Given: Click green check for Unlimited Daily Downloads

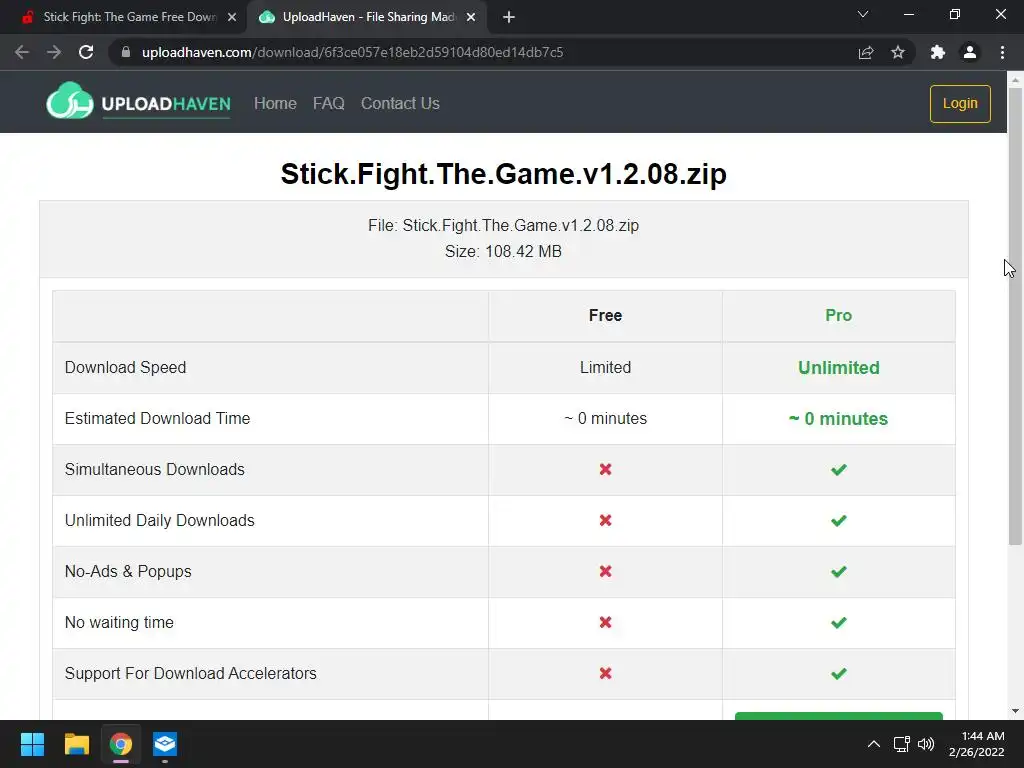Looking at the screenshot, I should pos(839,520).
